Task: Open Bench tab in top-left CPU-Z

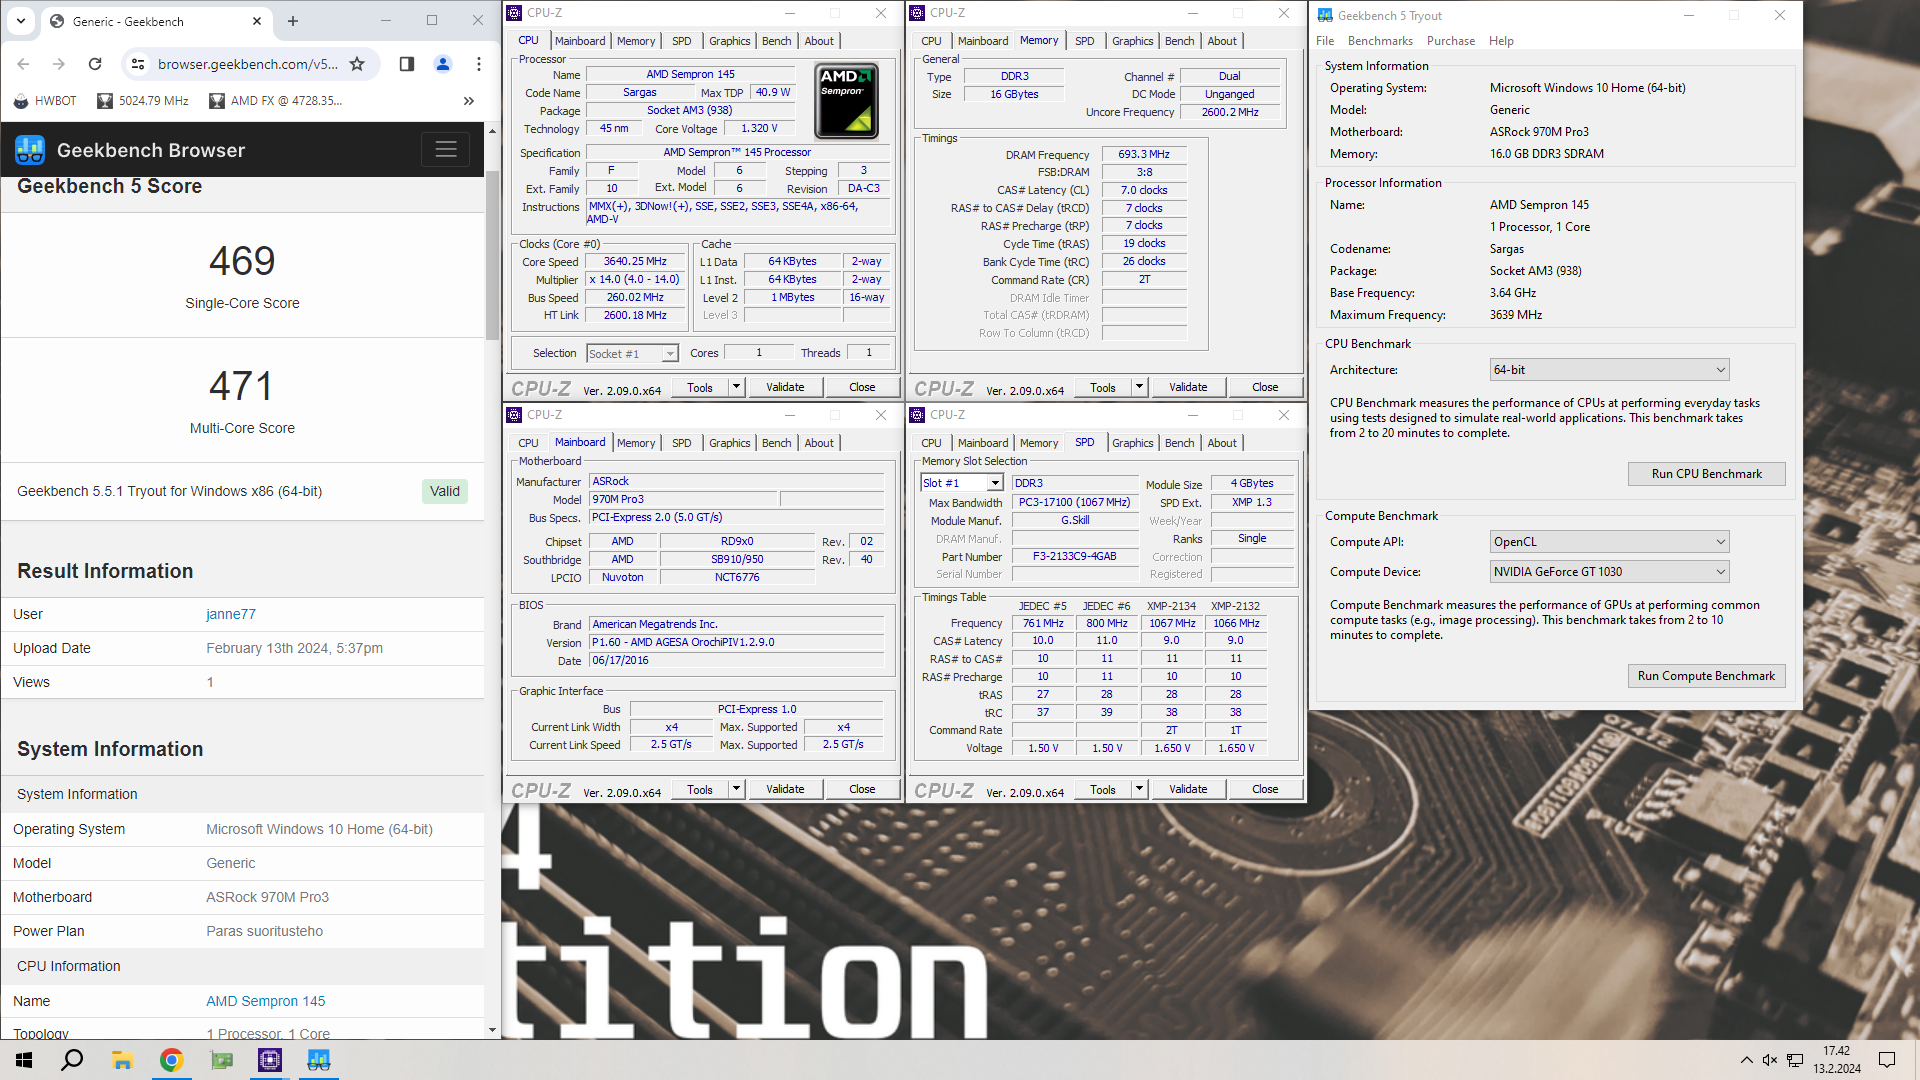Action: coord(776,41)
